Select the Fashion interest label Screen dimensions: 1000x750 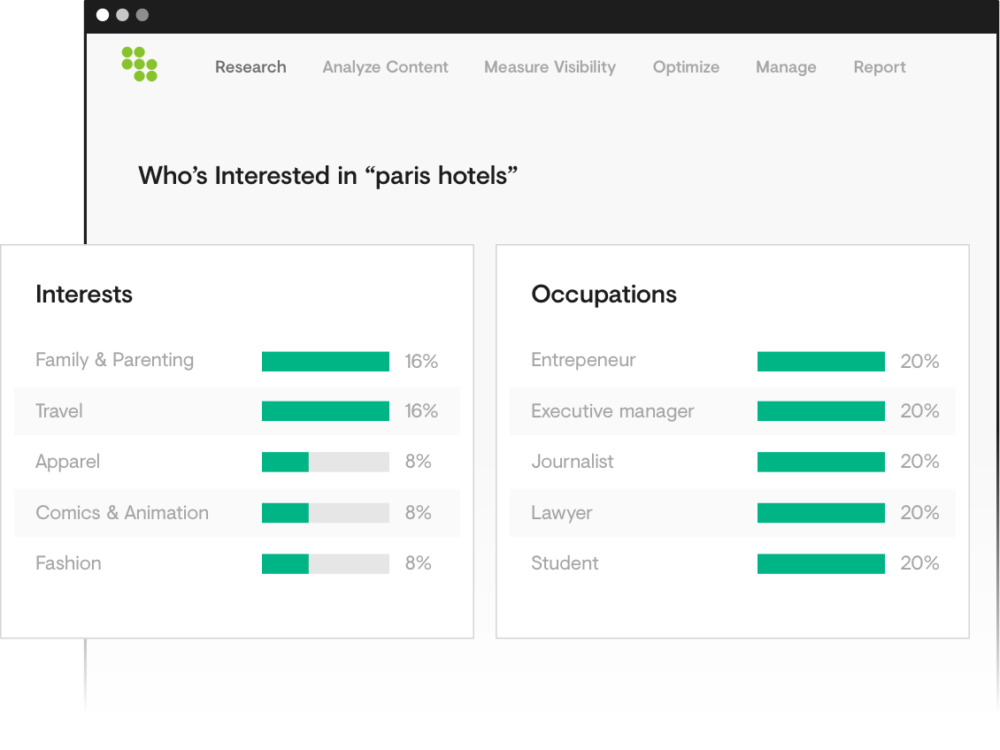[68, 563]
